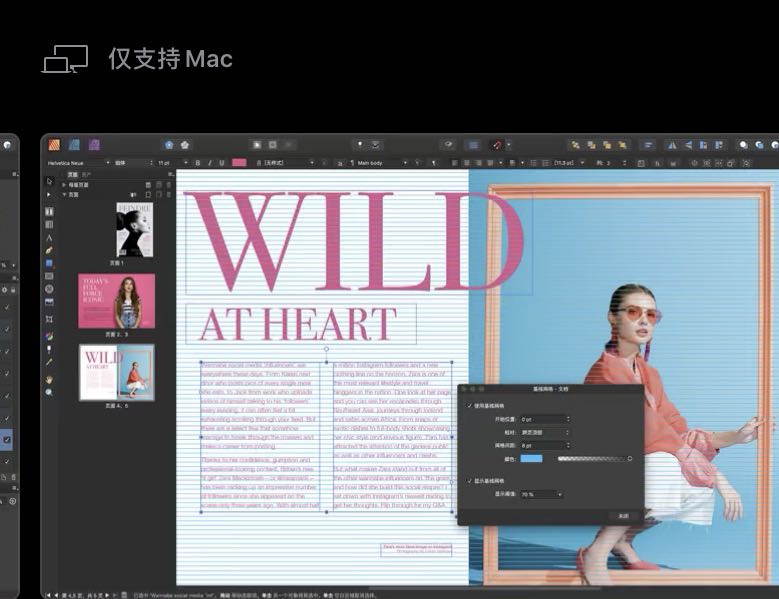The height and width of the screenshot is (599, 779).
Task: Select the hand View tool
Action: (49, 380)
